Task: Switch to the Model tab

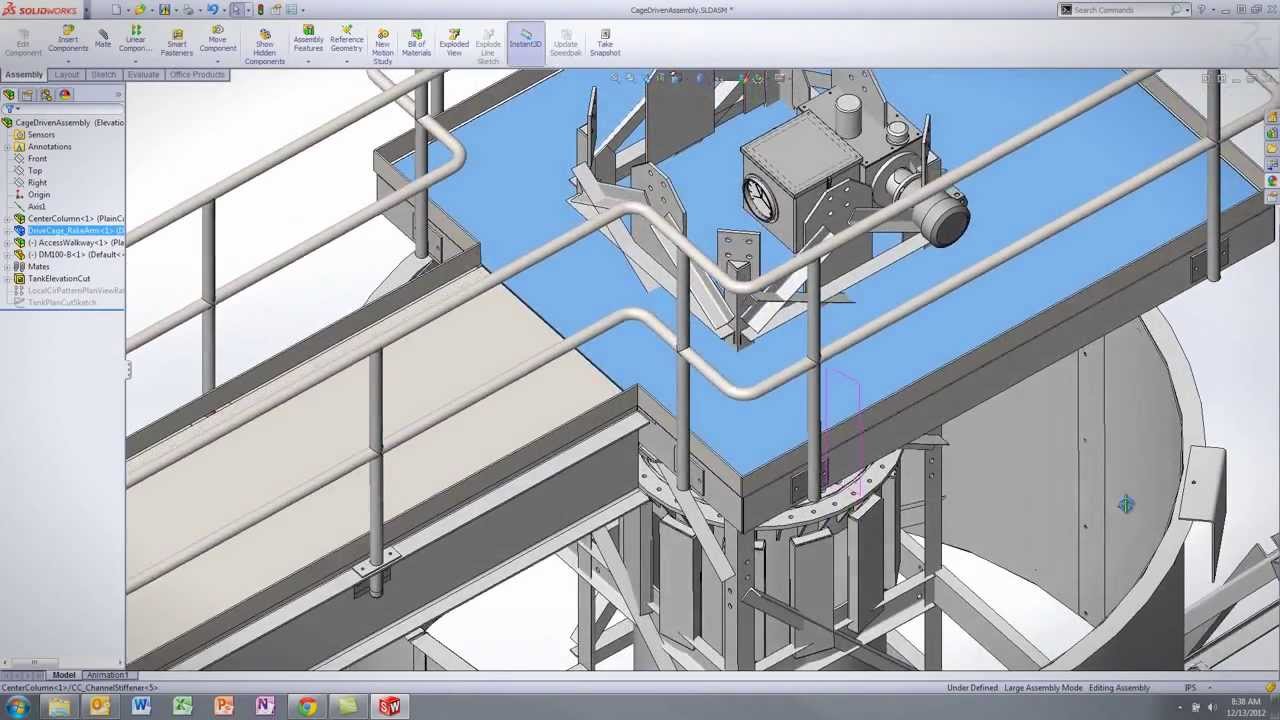Action: tap(63, 675)
